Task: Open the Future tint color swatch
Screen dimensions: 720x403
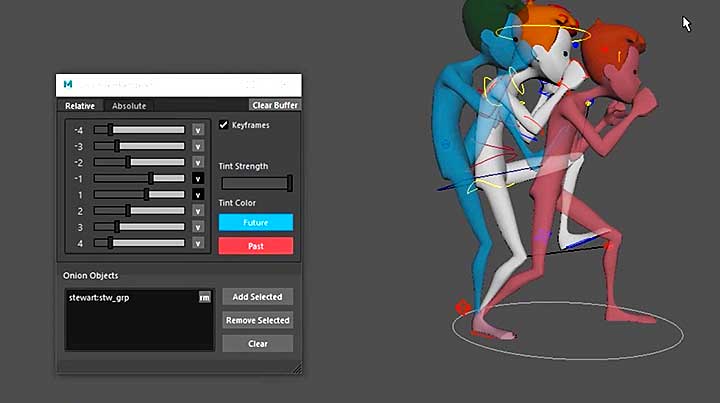Action: [256, 223]
